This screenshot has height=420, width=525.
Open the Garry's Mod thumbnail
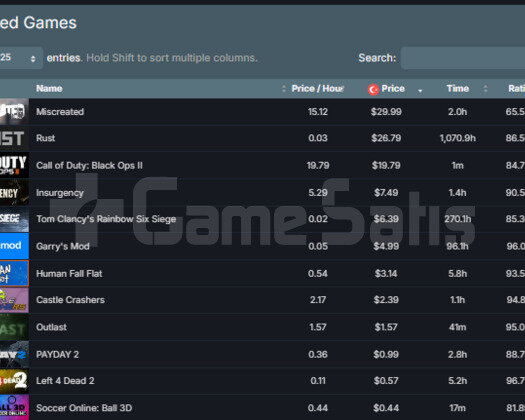14,246
